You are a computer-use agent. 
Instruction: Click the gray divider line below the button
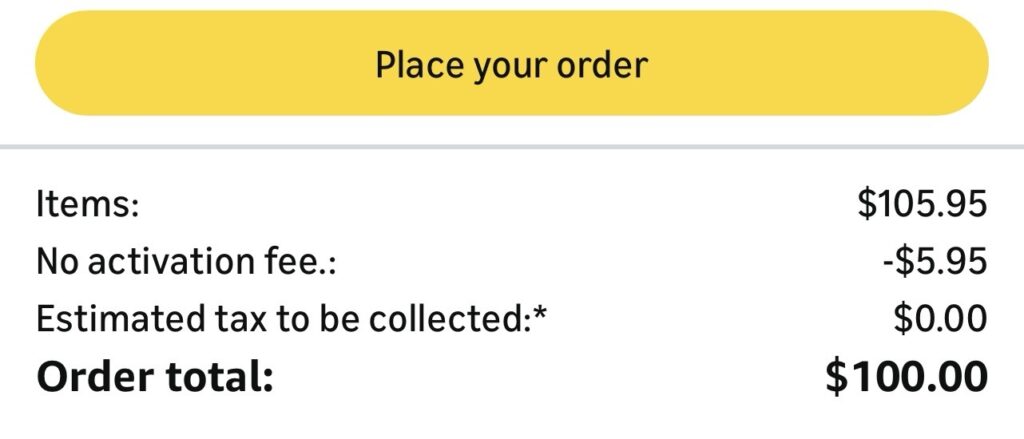[512, 147]
